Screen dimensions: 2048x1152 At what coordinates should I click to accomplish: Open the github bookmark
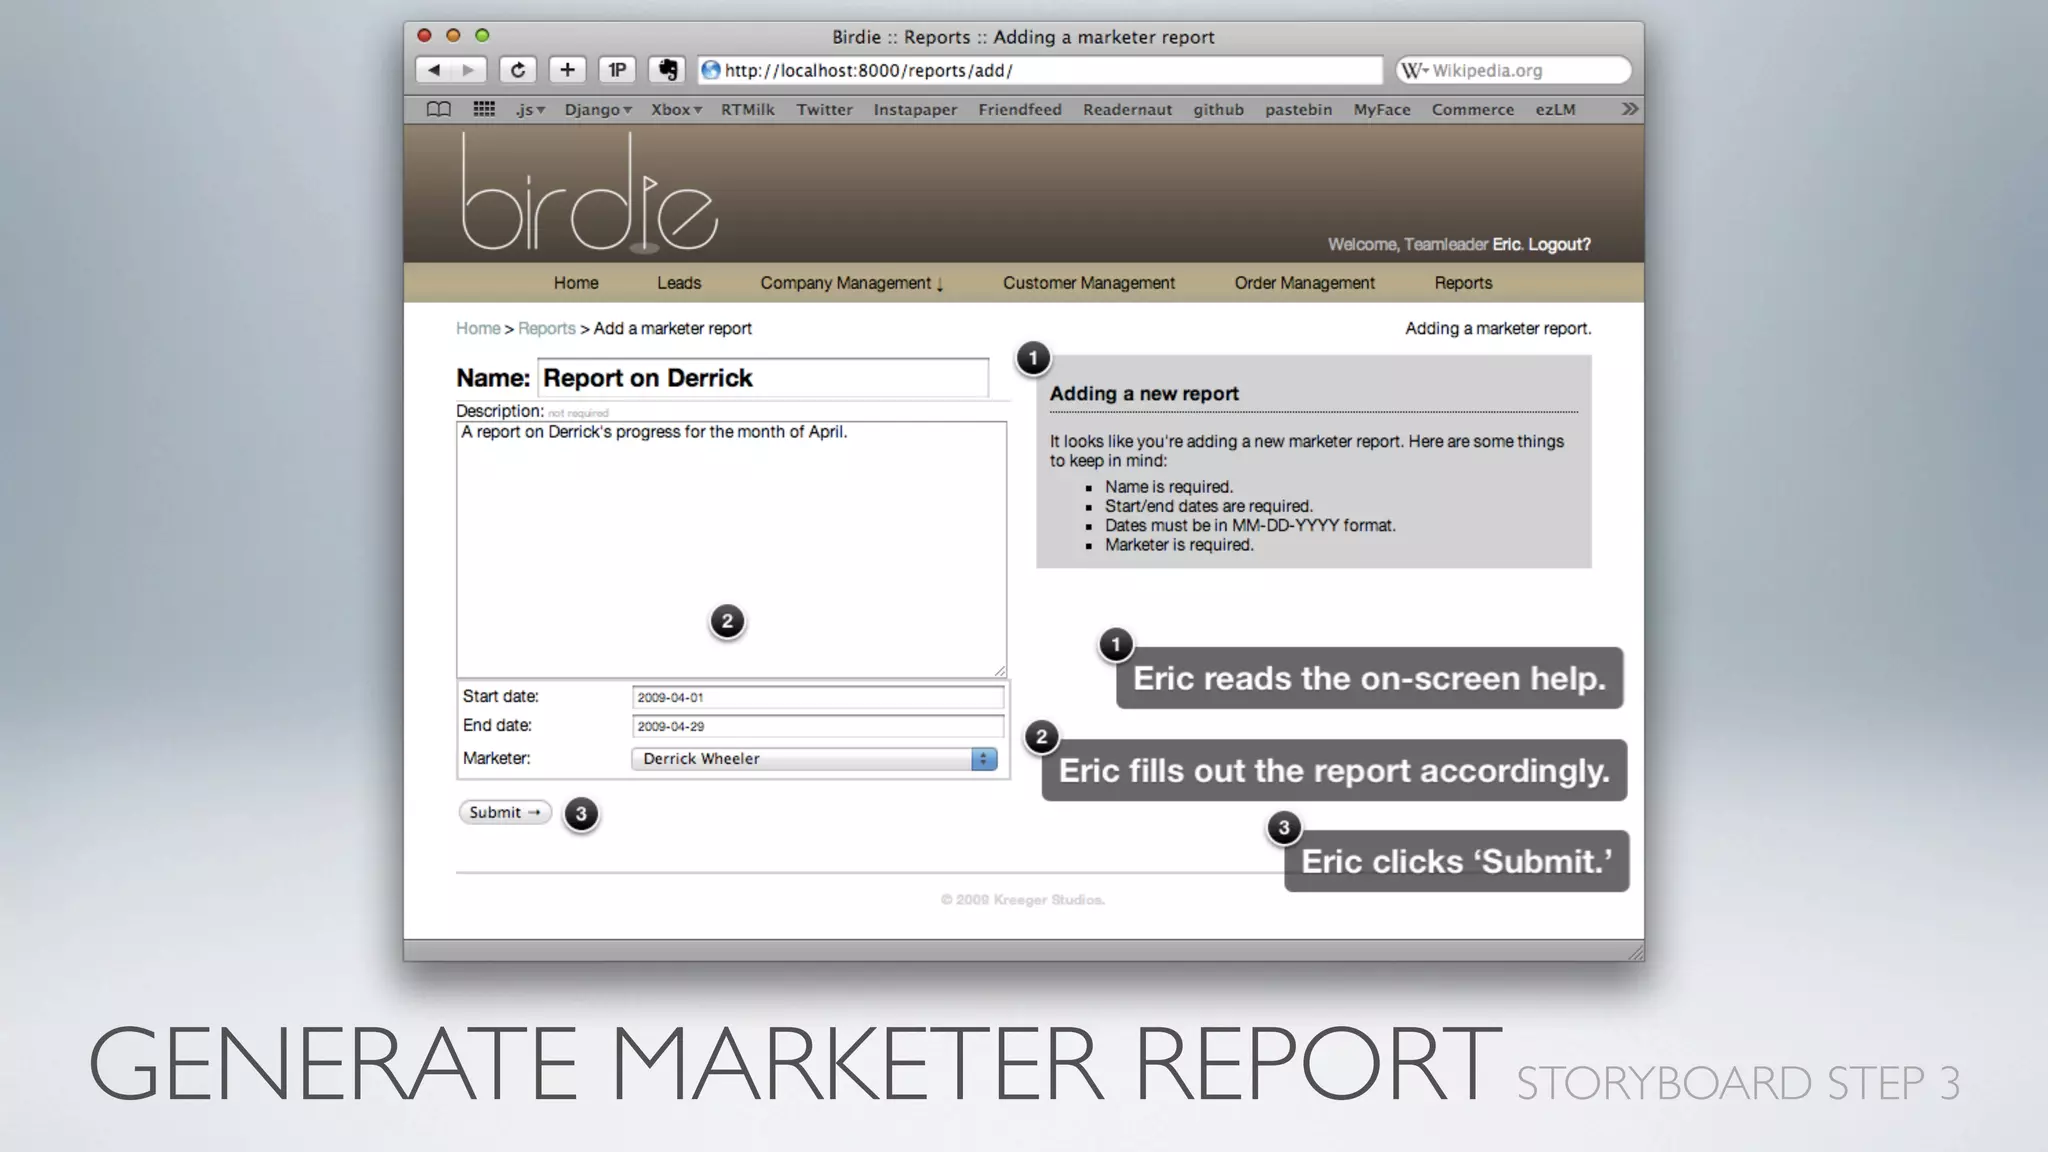click(x=1218, y=110)
